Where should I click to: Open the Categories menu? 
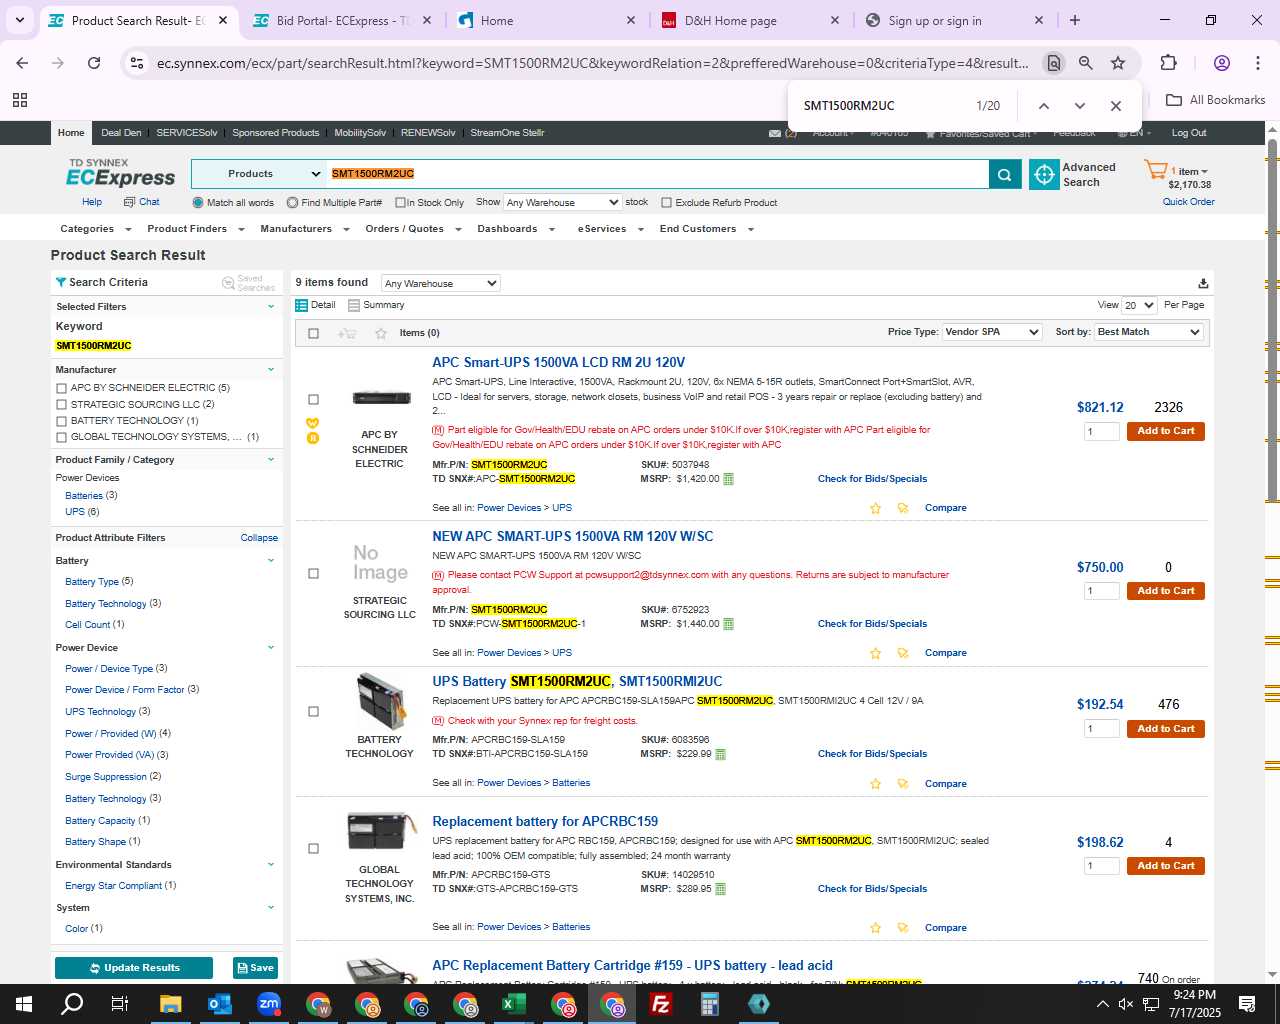coord(95,229)
